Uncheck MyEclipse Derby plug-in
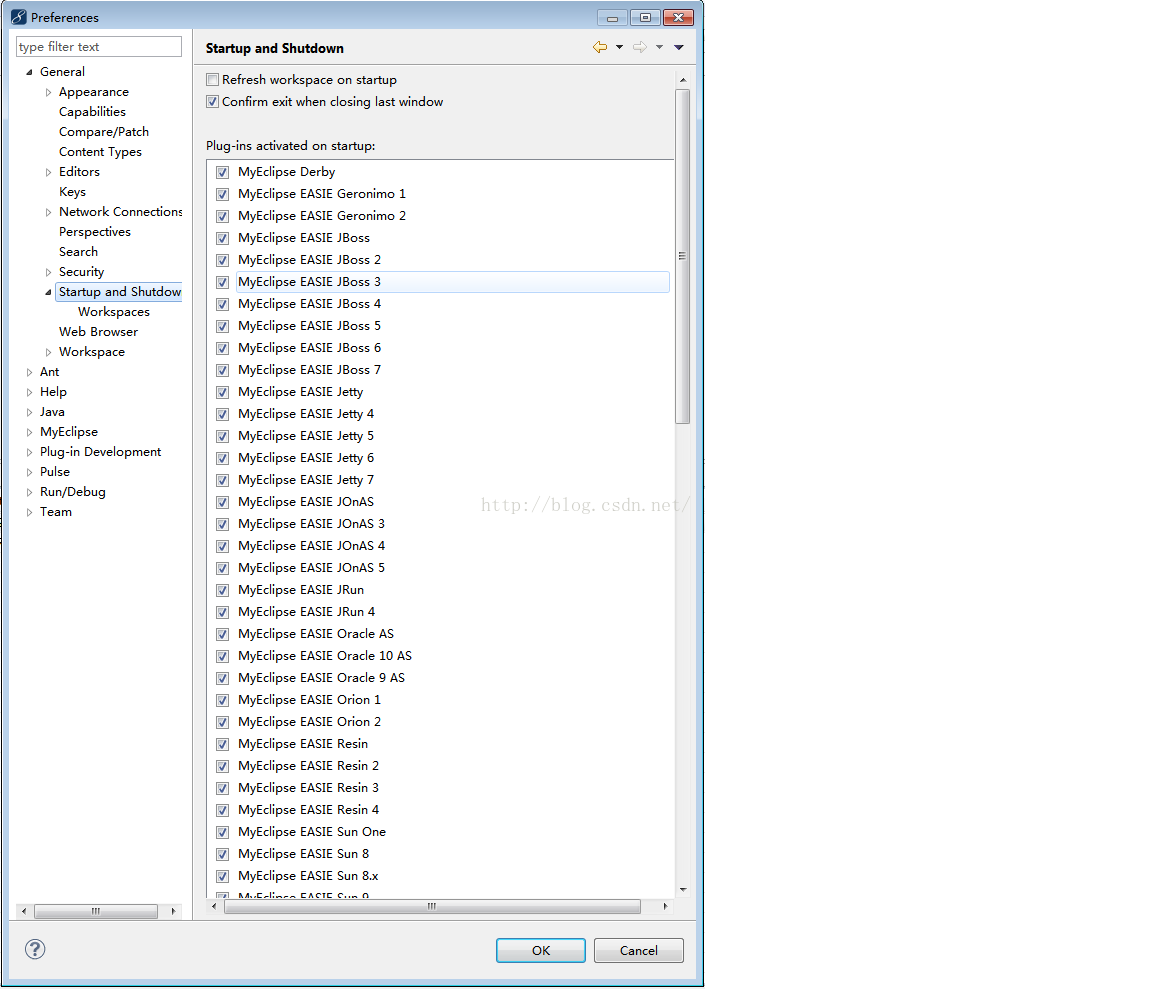 pos(223,172)
